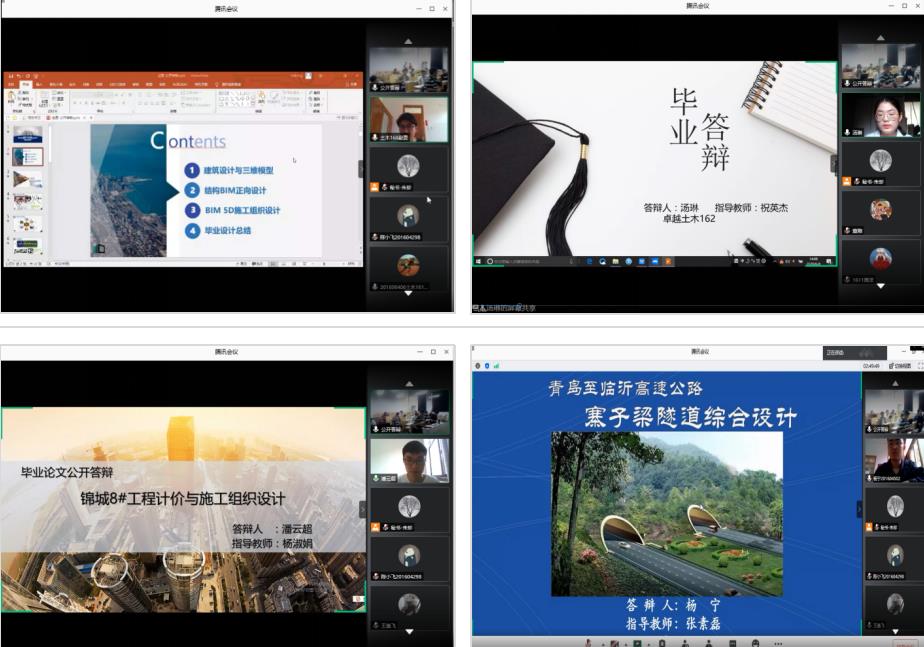
Task: Open more options ellipsis in tunnel meeting toolbar
Action: 777,642
